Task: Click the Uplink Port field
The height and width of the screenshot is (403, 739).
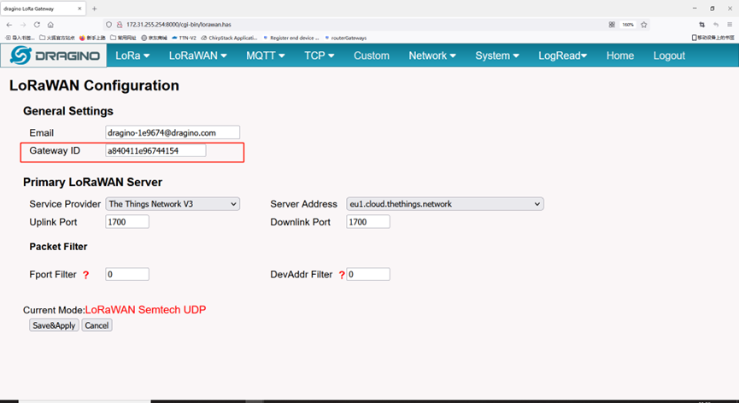Action: [x=127, y=222]
